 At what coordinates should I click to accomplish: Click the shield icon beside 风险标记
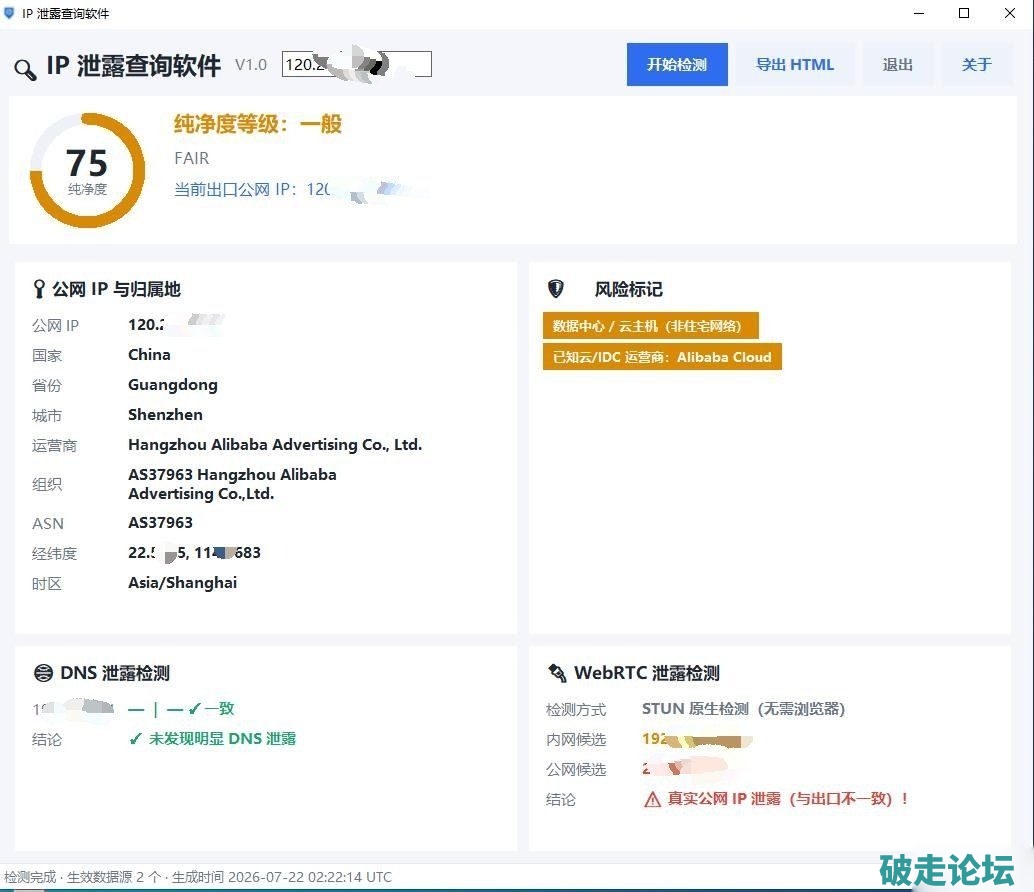click(556, 289)
